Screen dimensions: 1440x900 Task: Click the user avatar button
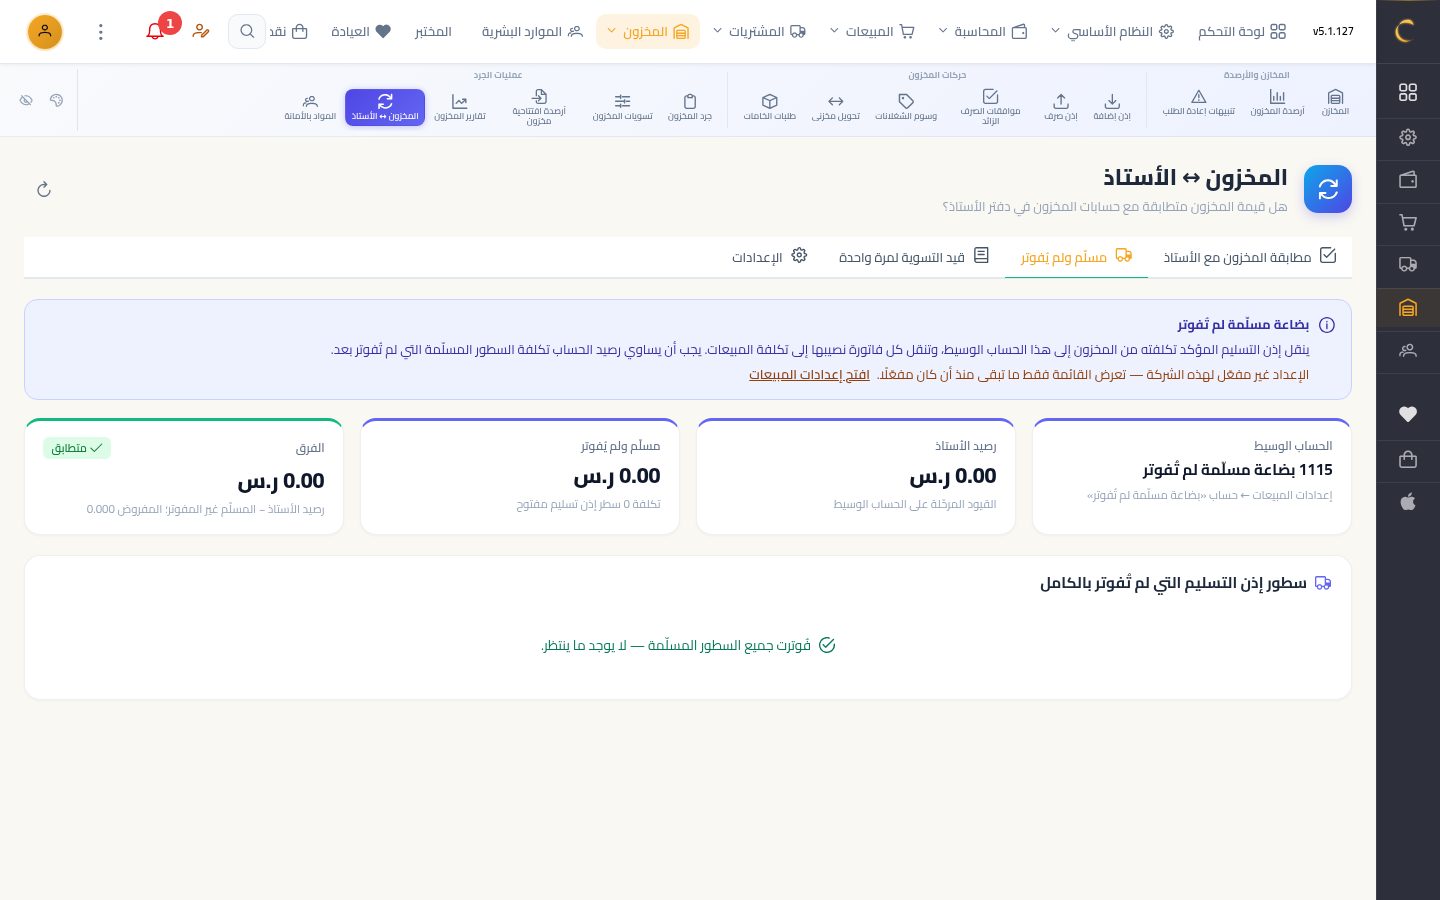click(x=44, y=32)
